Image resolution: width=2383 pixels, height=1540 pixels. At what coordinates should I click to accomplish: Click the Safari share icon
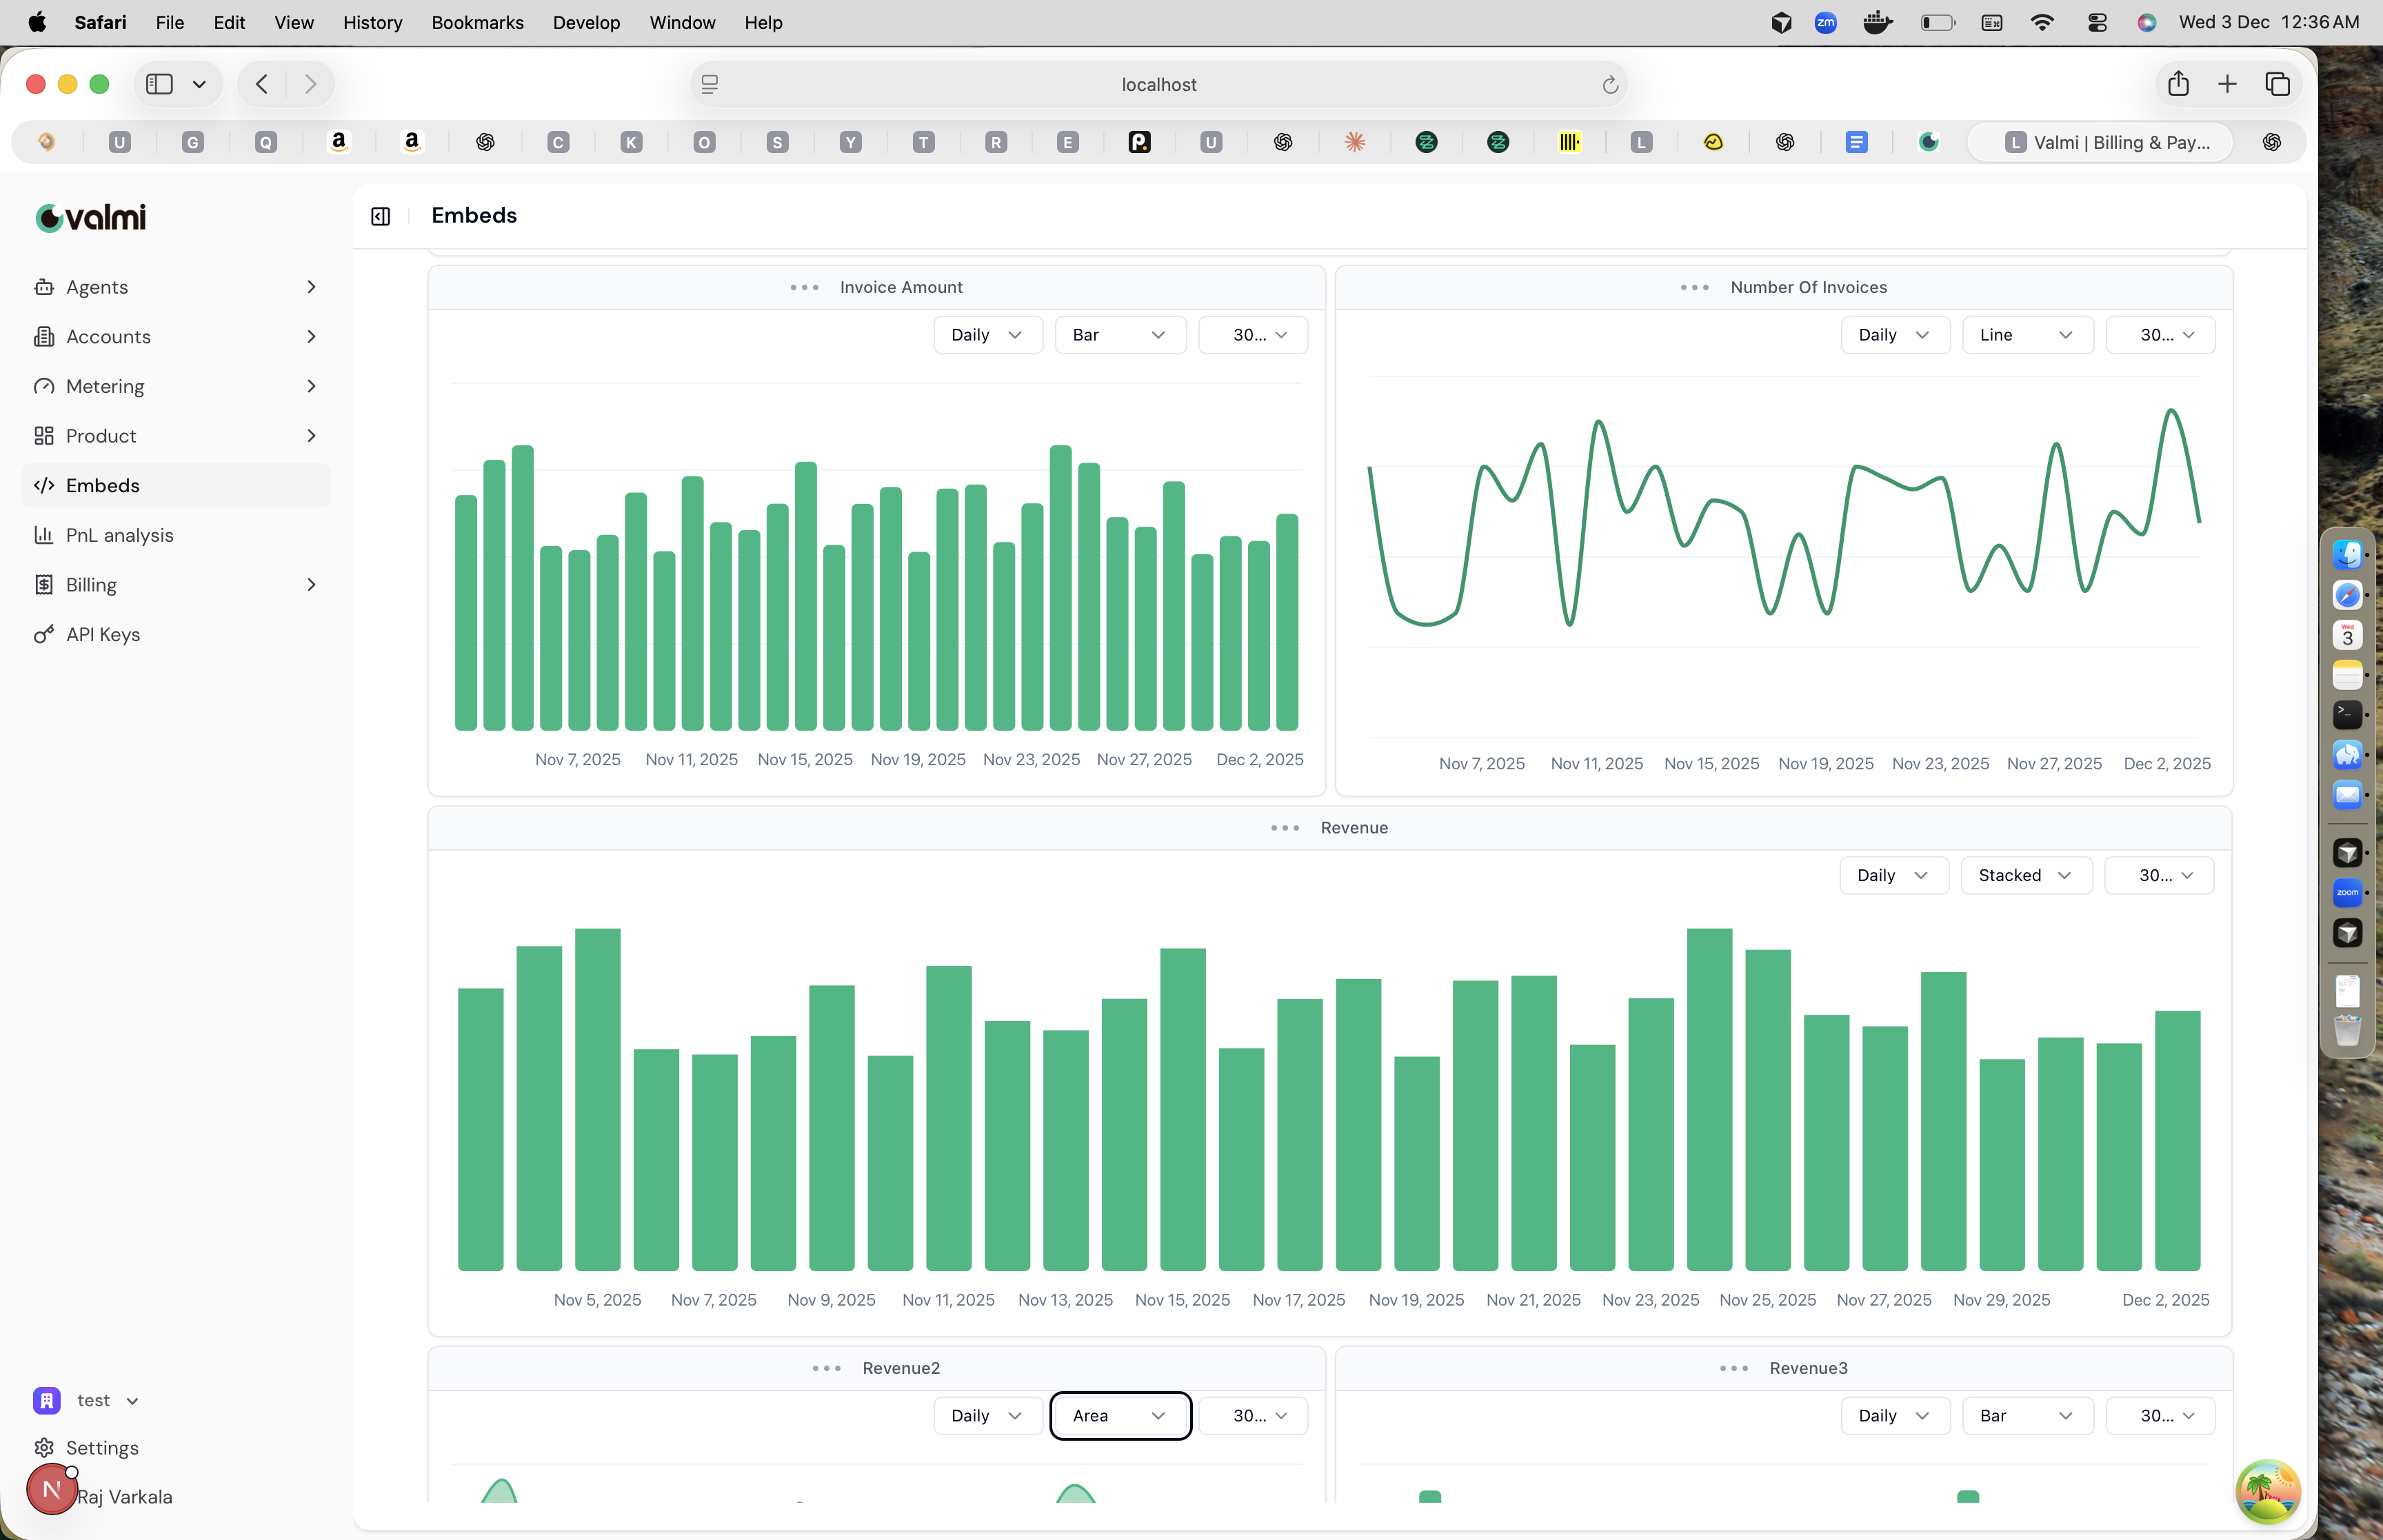2177,84
